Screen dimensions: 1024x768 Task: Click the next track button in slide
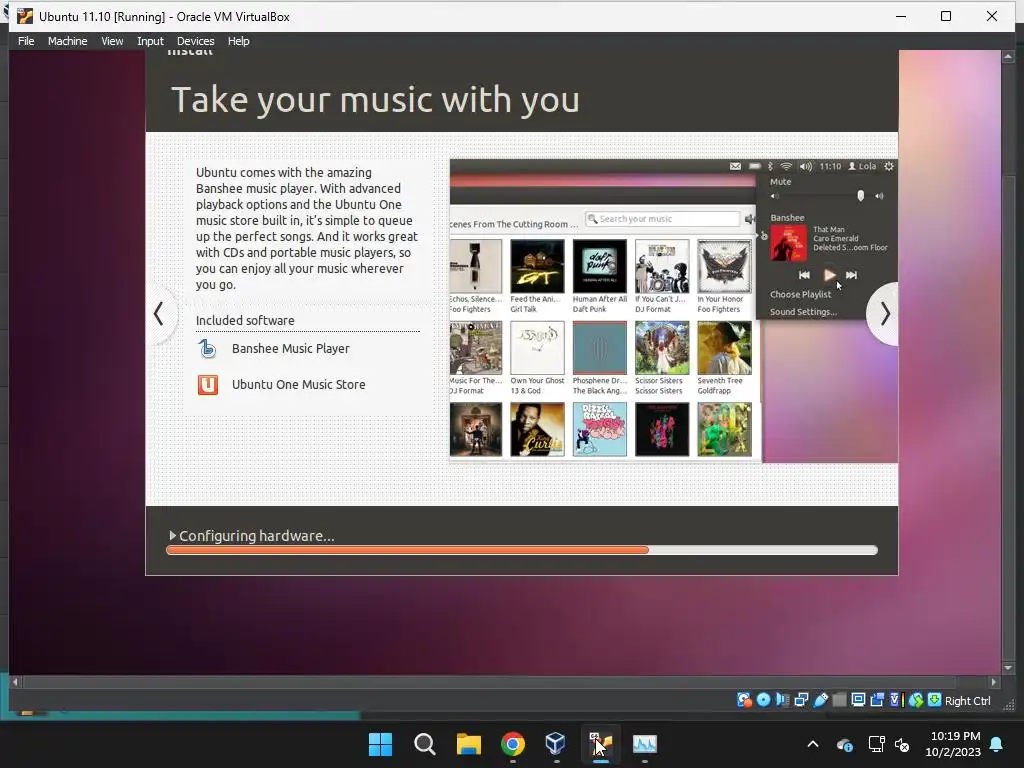pyautogui.click(x=851, y=275)
